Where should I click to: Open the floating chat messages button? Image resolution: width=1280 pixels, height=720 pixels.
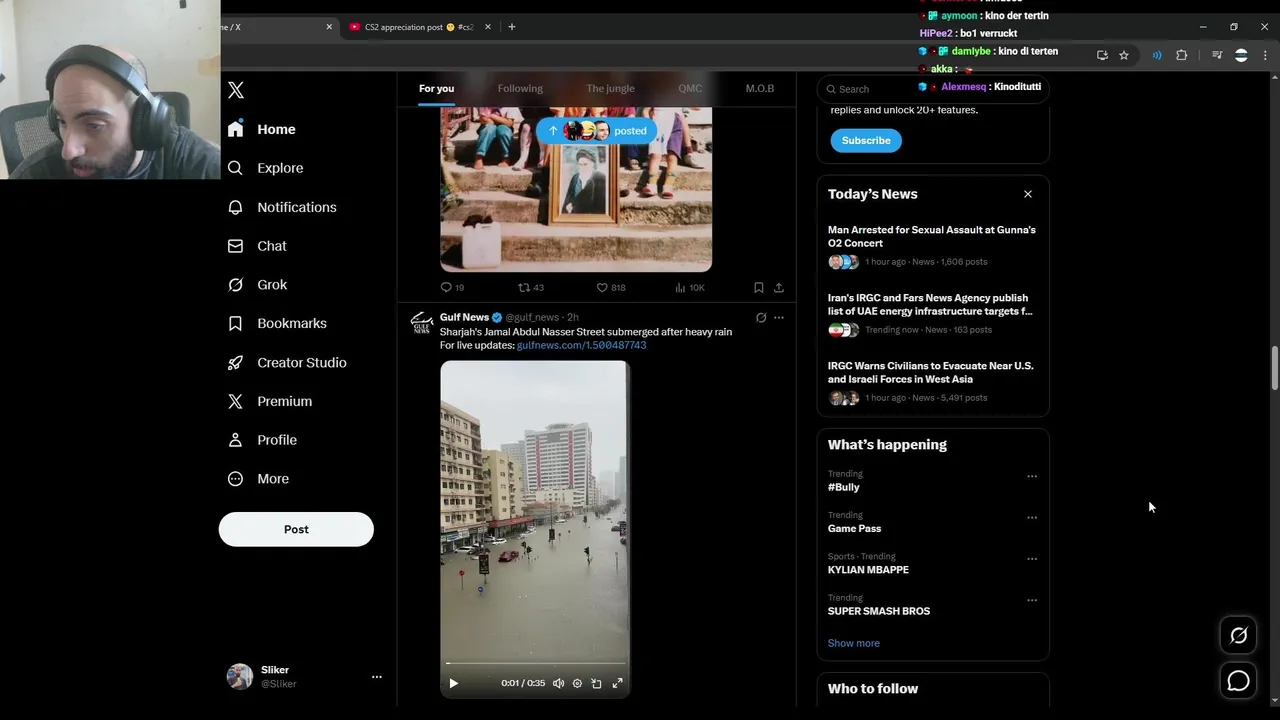pyautogui.click(x=1238, y=681)
